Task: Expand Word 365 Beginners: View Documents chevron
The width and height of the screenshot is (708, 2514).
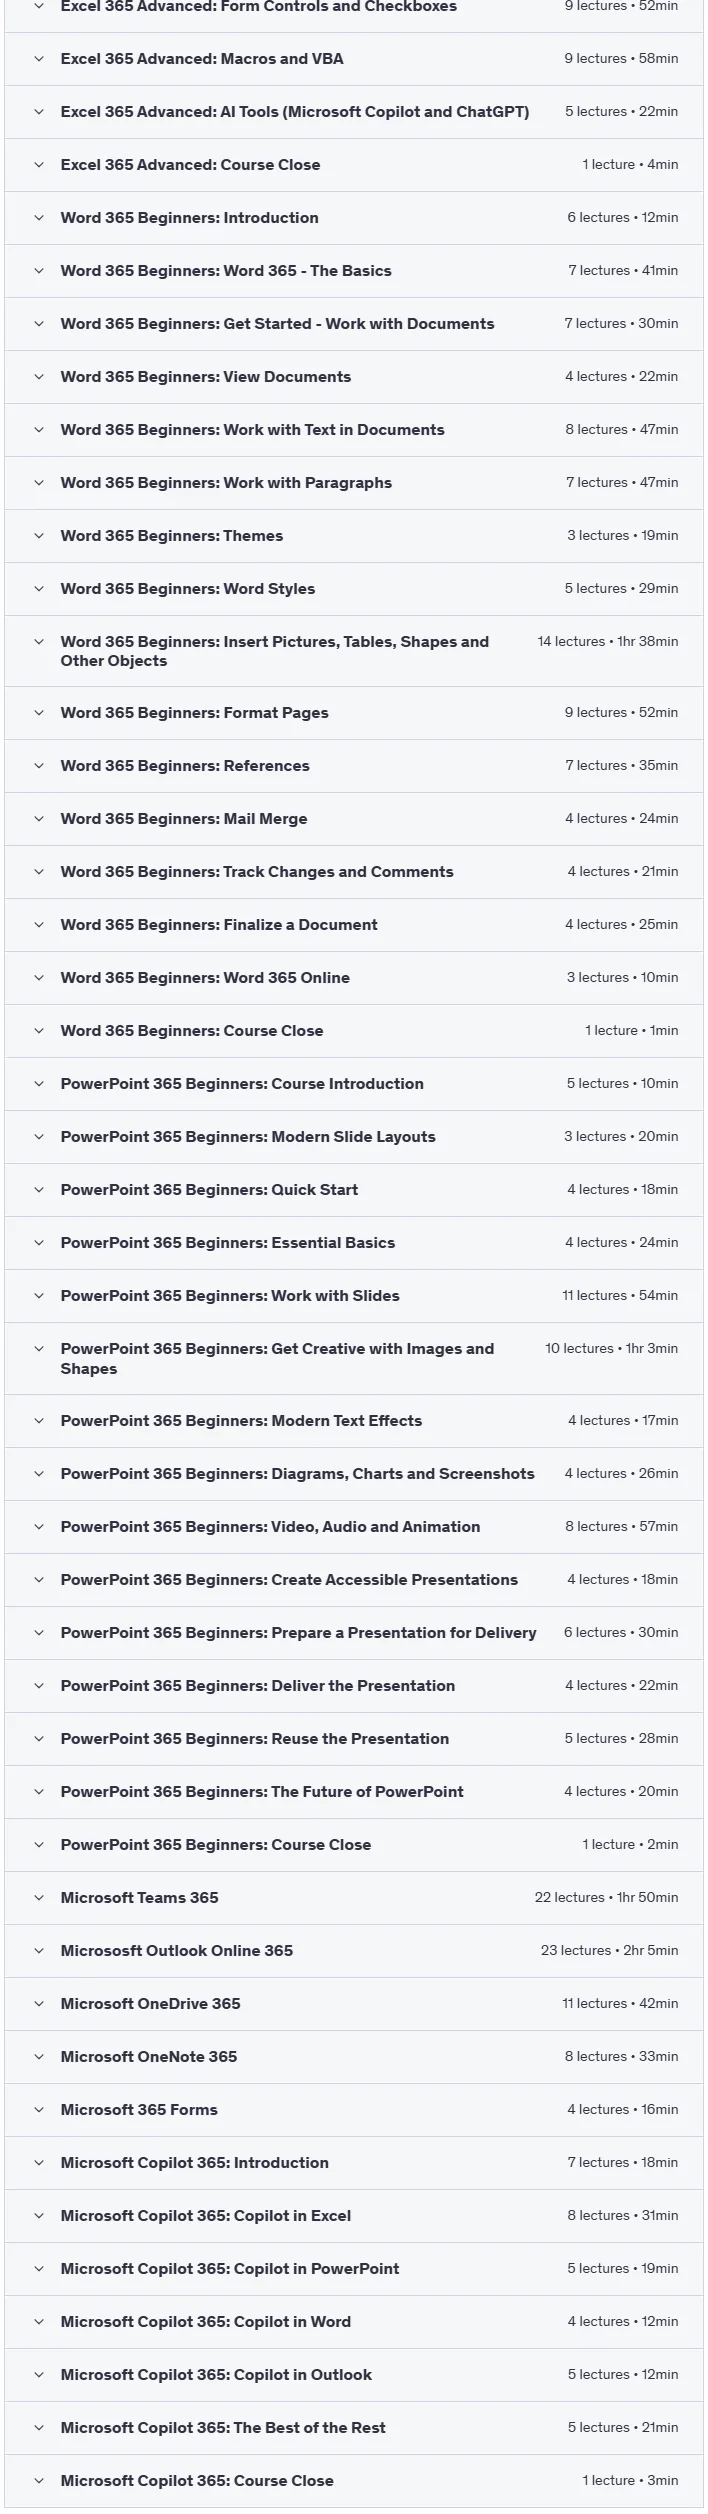Action: pos(39,377)
